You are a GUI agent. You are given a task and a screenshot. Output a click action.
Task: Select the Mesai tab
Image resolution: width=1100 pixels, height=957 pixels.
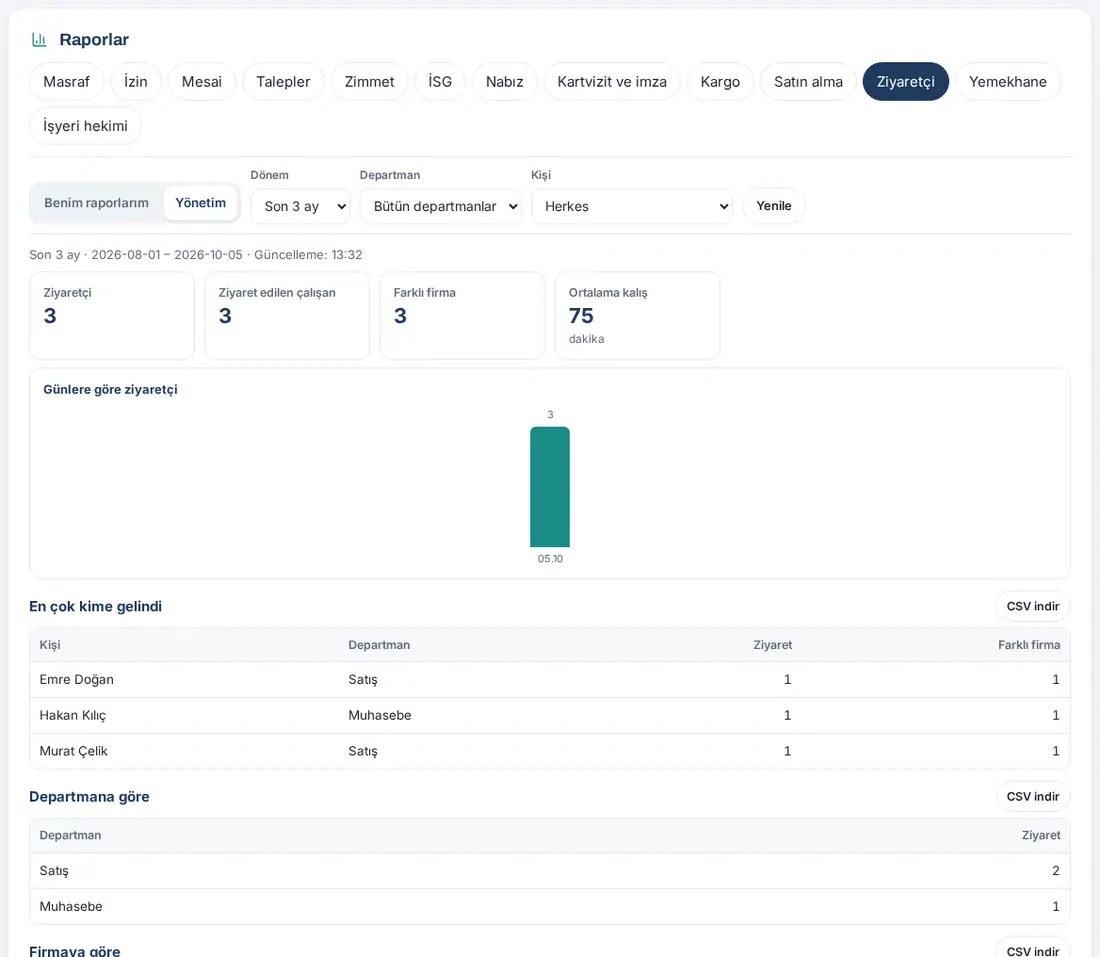[202, 81]
